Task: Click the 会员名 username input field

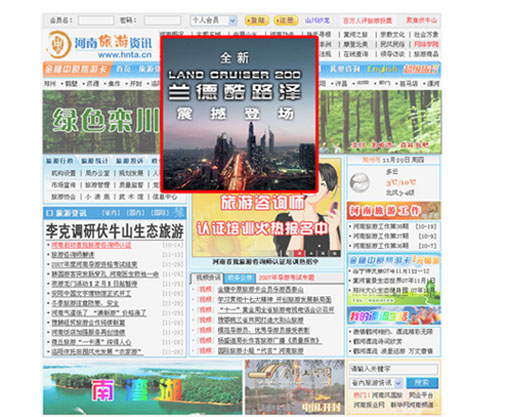Action: [96, 20]
